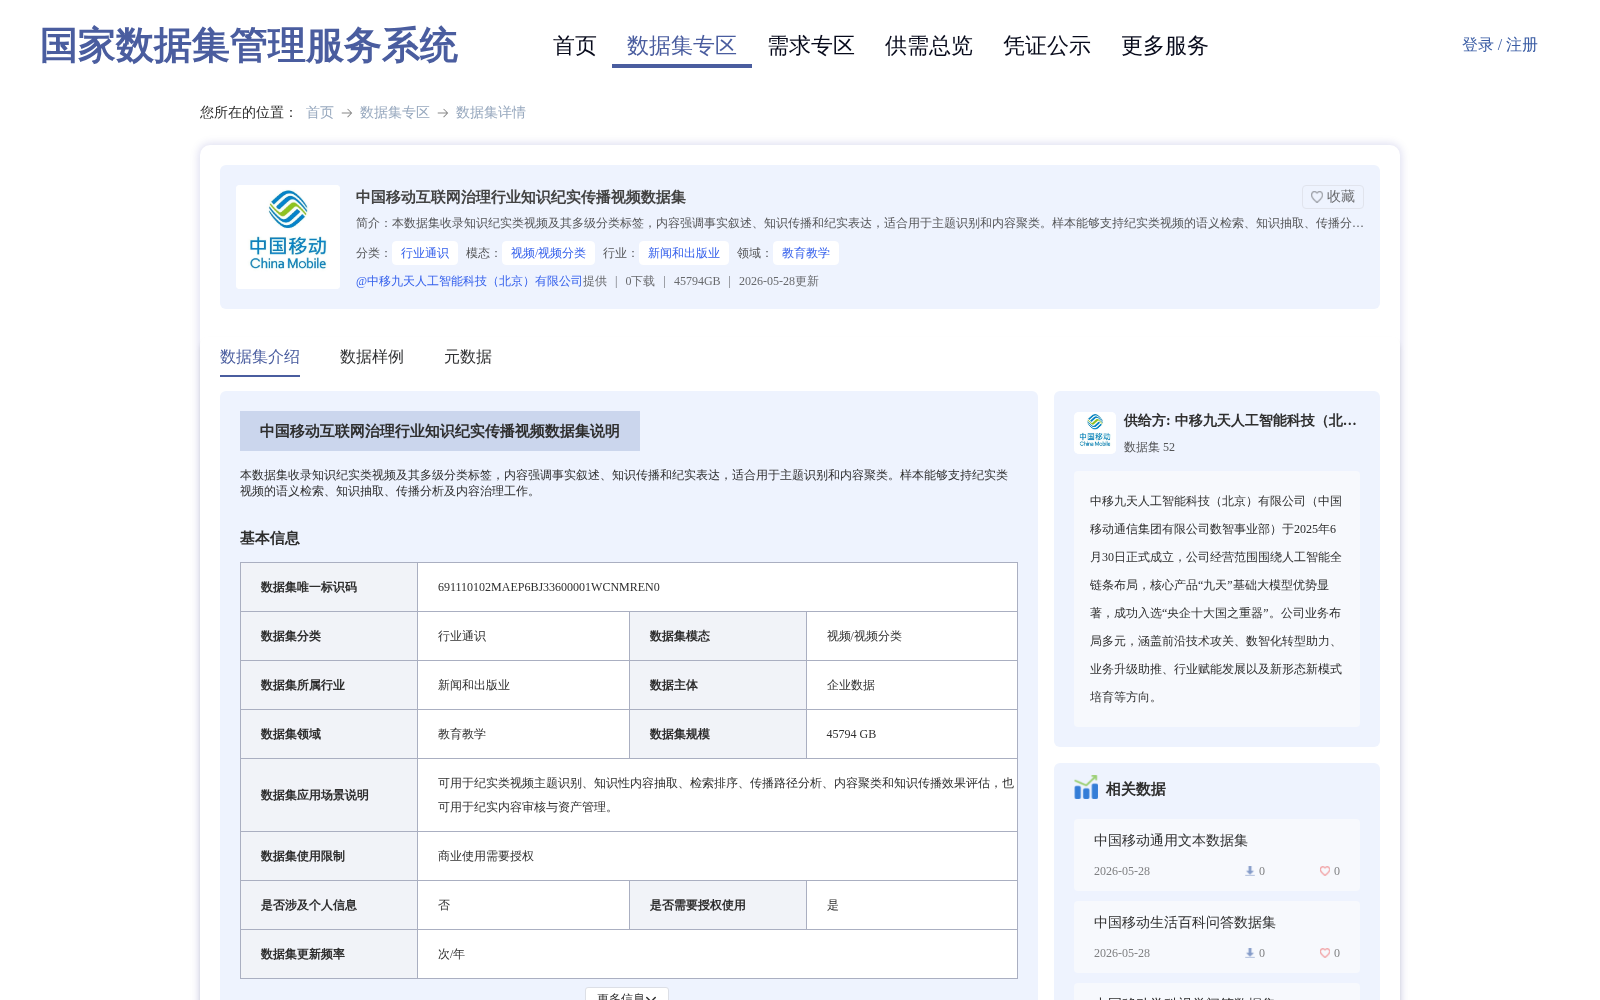This screenshot has height=1000, width=1600.
Task: Click the 收藏 favorite button
Action: point(1333,197)
